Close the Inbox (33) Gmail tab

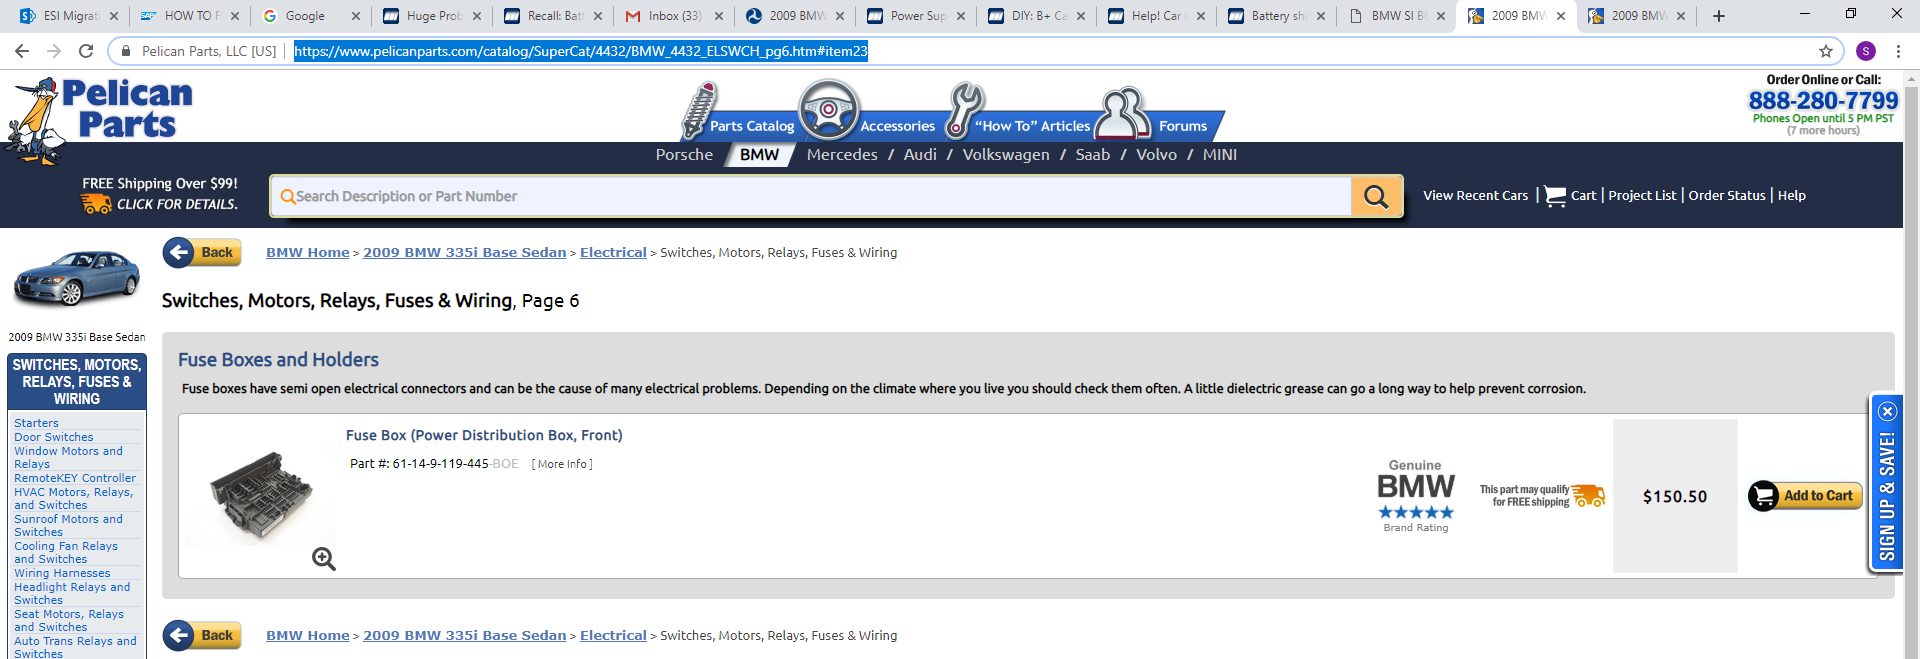pyautogui.click(x=719, y=16)
